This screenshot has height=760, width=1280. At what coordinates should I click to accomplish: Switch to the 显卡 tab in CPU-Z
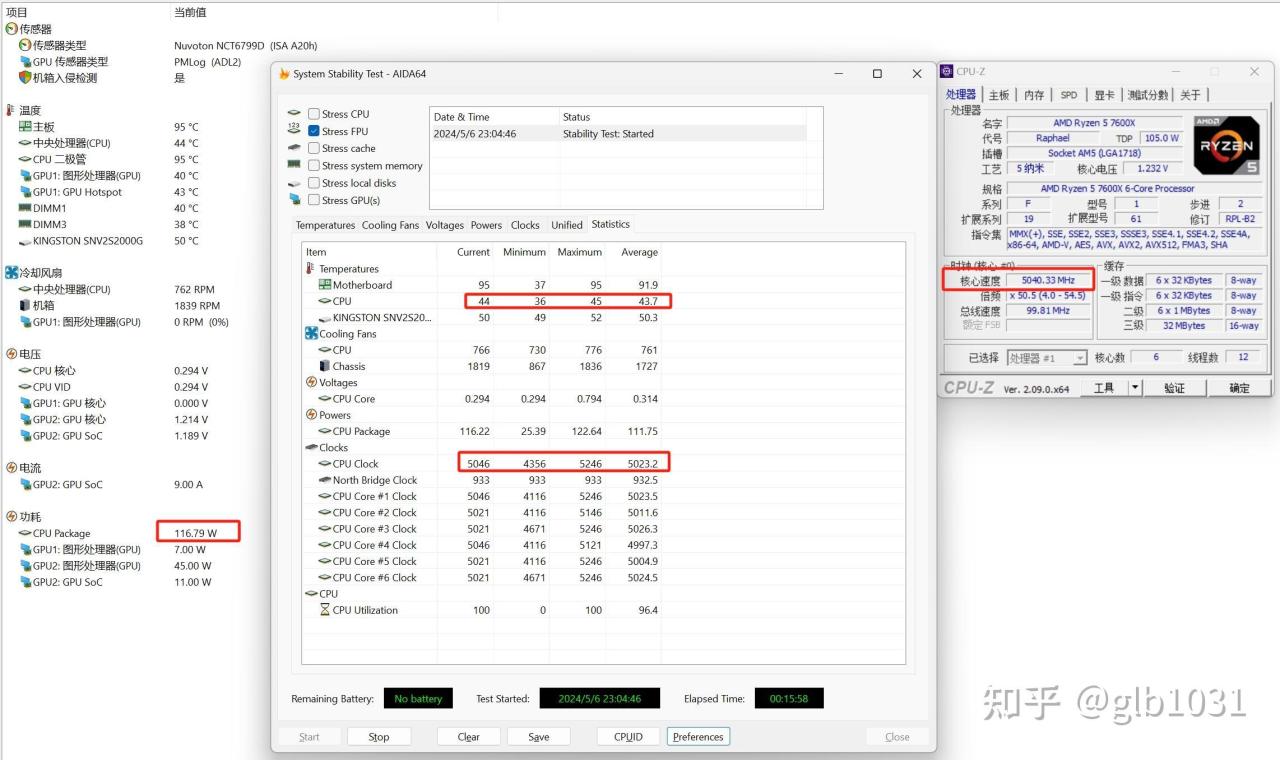(1104, 95)
